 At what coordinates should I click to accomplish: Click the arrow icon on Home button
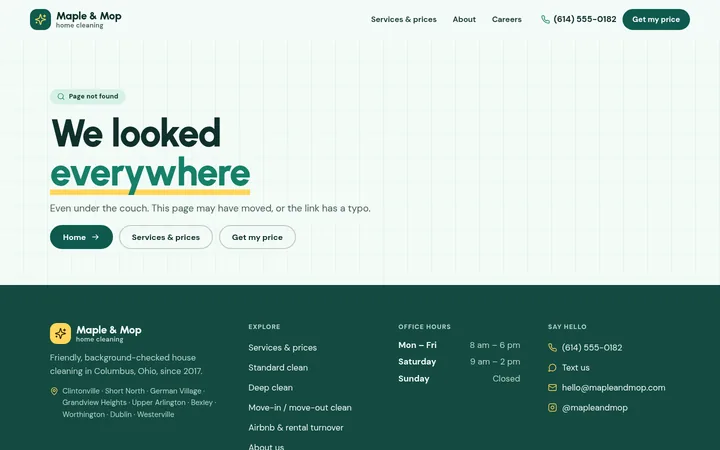click(96, 237)
